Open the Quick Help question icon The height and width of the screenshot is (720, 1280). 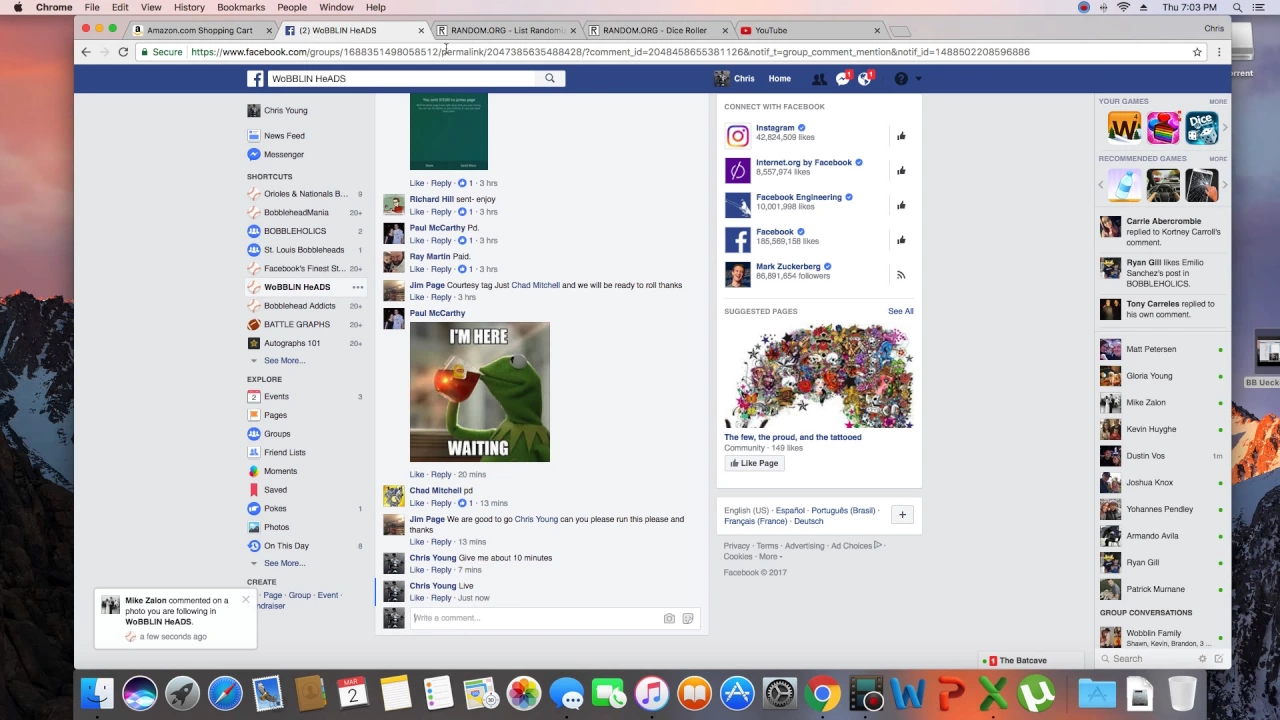coord(901,79)
